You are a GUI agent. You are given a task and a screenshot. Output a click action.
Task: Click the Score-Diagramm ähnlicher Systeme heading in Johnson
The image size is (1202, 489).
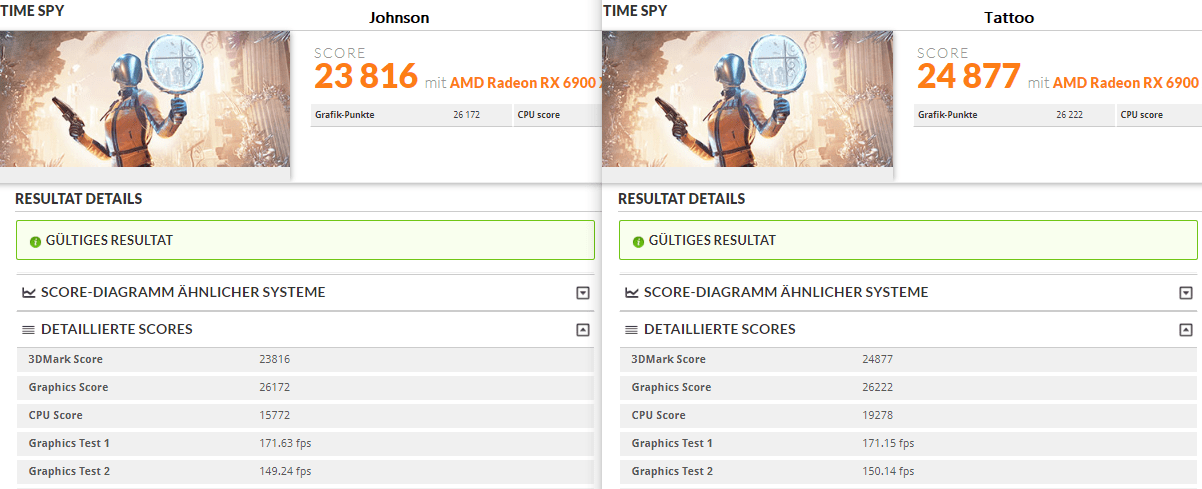click(184, 292)
